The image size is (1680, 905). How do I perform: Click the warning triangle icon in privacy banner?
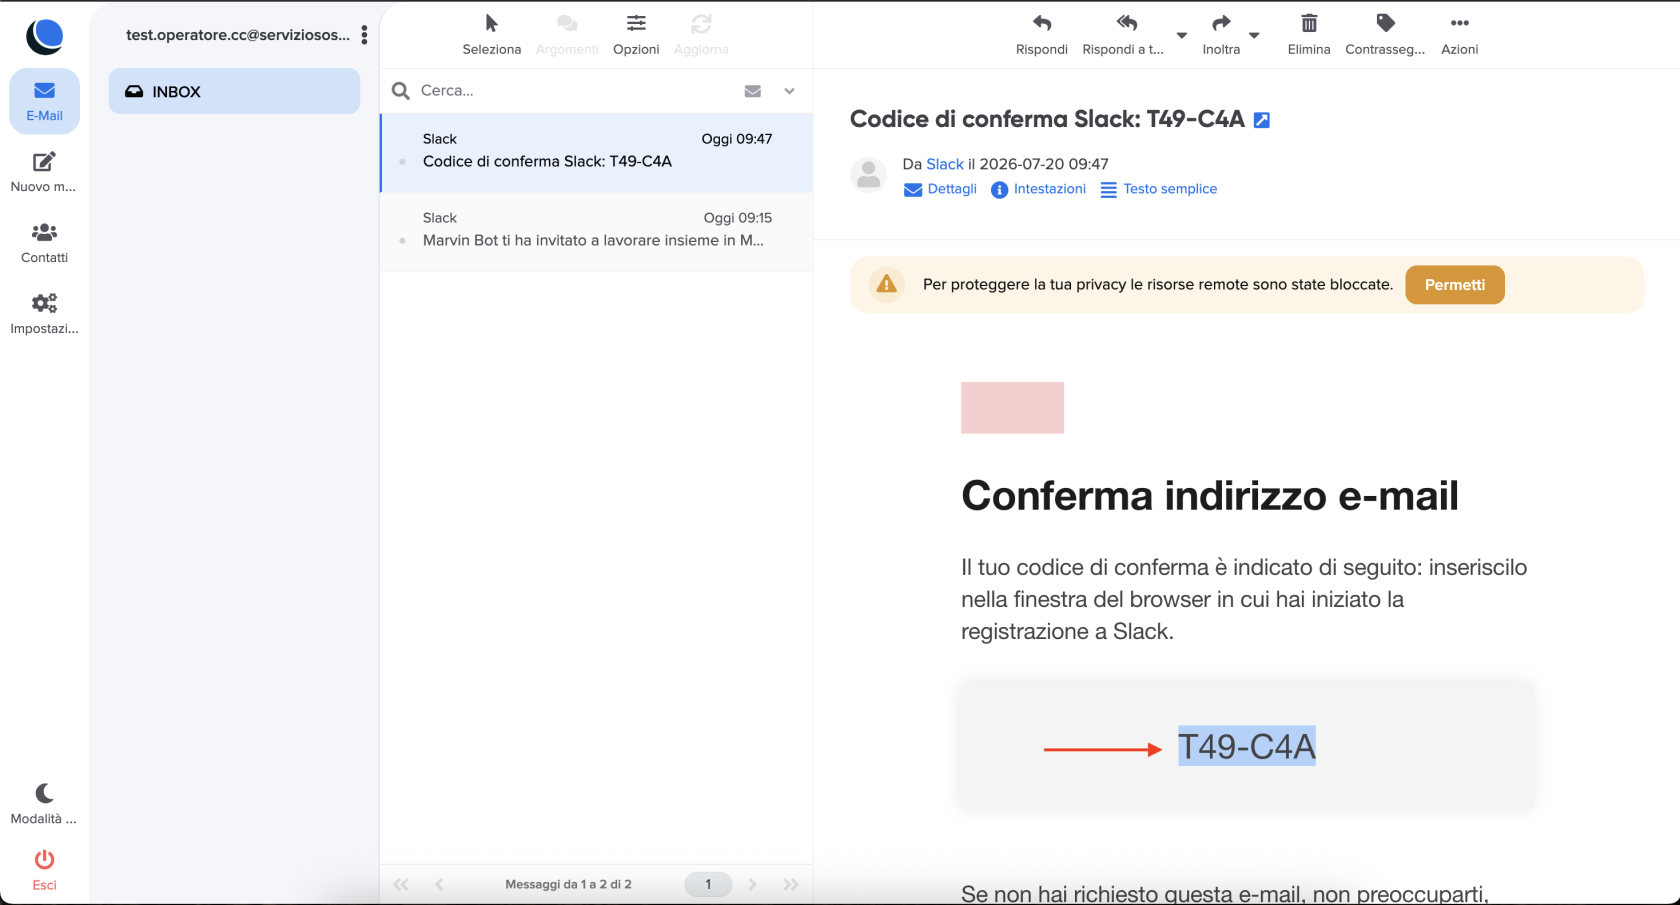coord(886,285)
